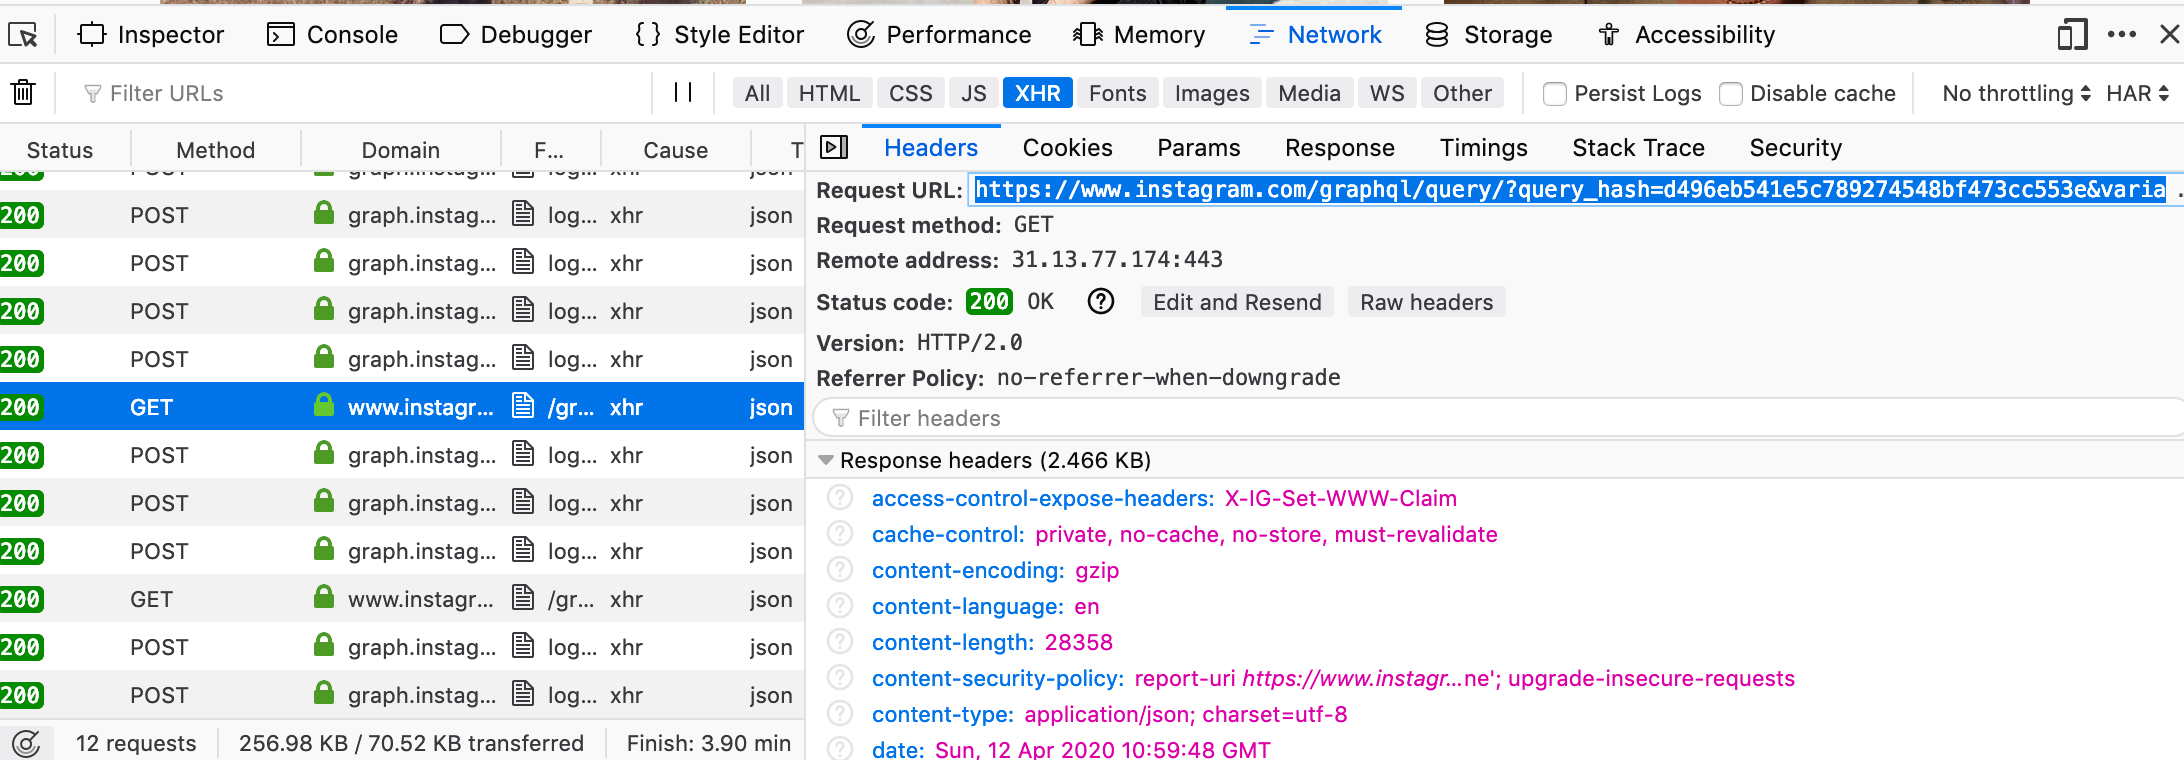Open the three-dots customize menu
Viewport: 2184px width, 760px height.
(x=2121, y=35)
